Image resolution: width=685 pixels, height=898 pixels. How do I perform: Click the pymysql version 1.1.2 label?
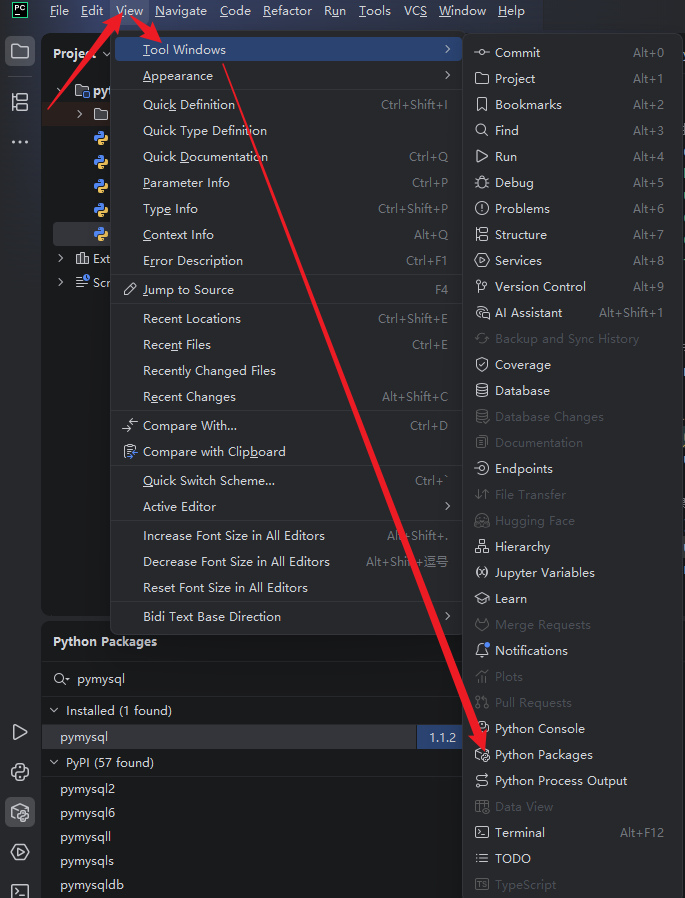pyautogui.click(x=443, y=738)
